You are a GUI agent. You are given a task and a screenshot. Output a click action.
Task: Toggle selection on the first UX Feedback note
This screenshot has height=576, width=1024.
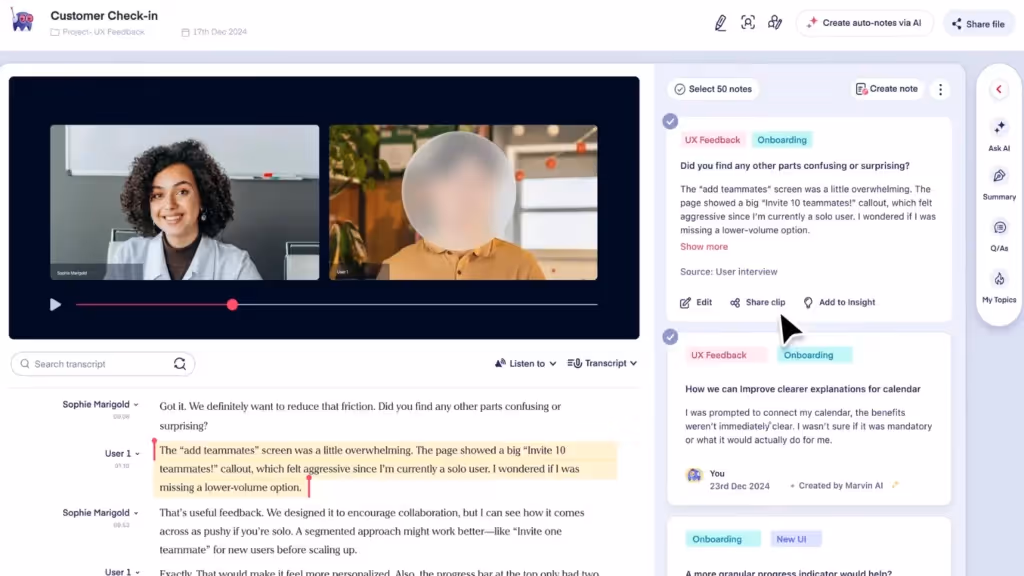(670, 121)
